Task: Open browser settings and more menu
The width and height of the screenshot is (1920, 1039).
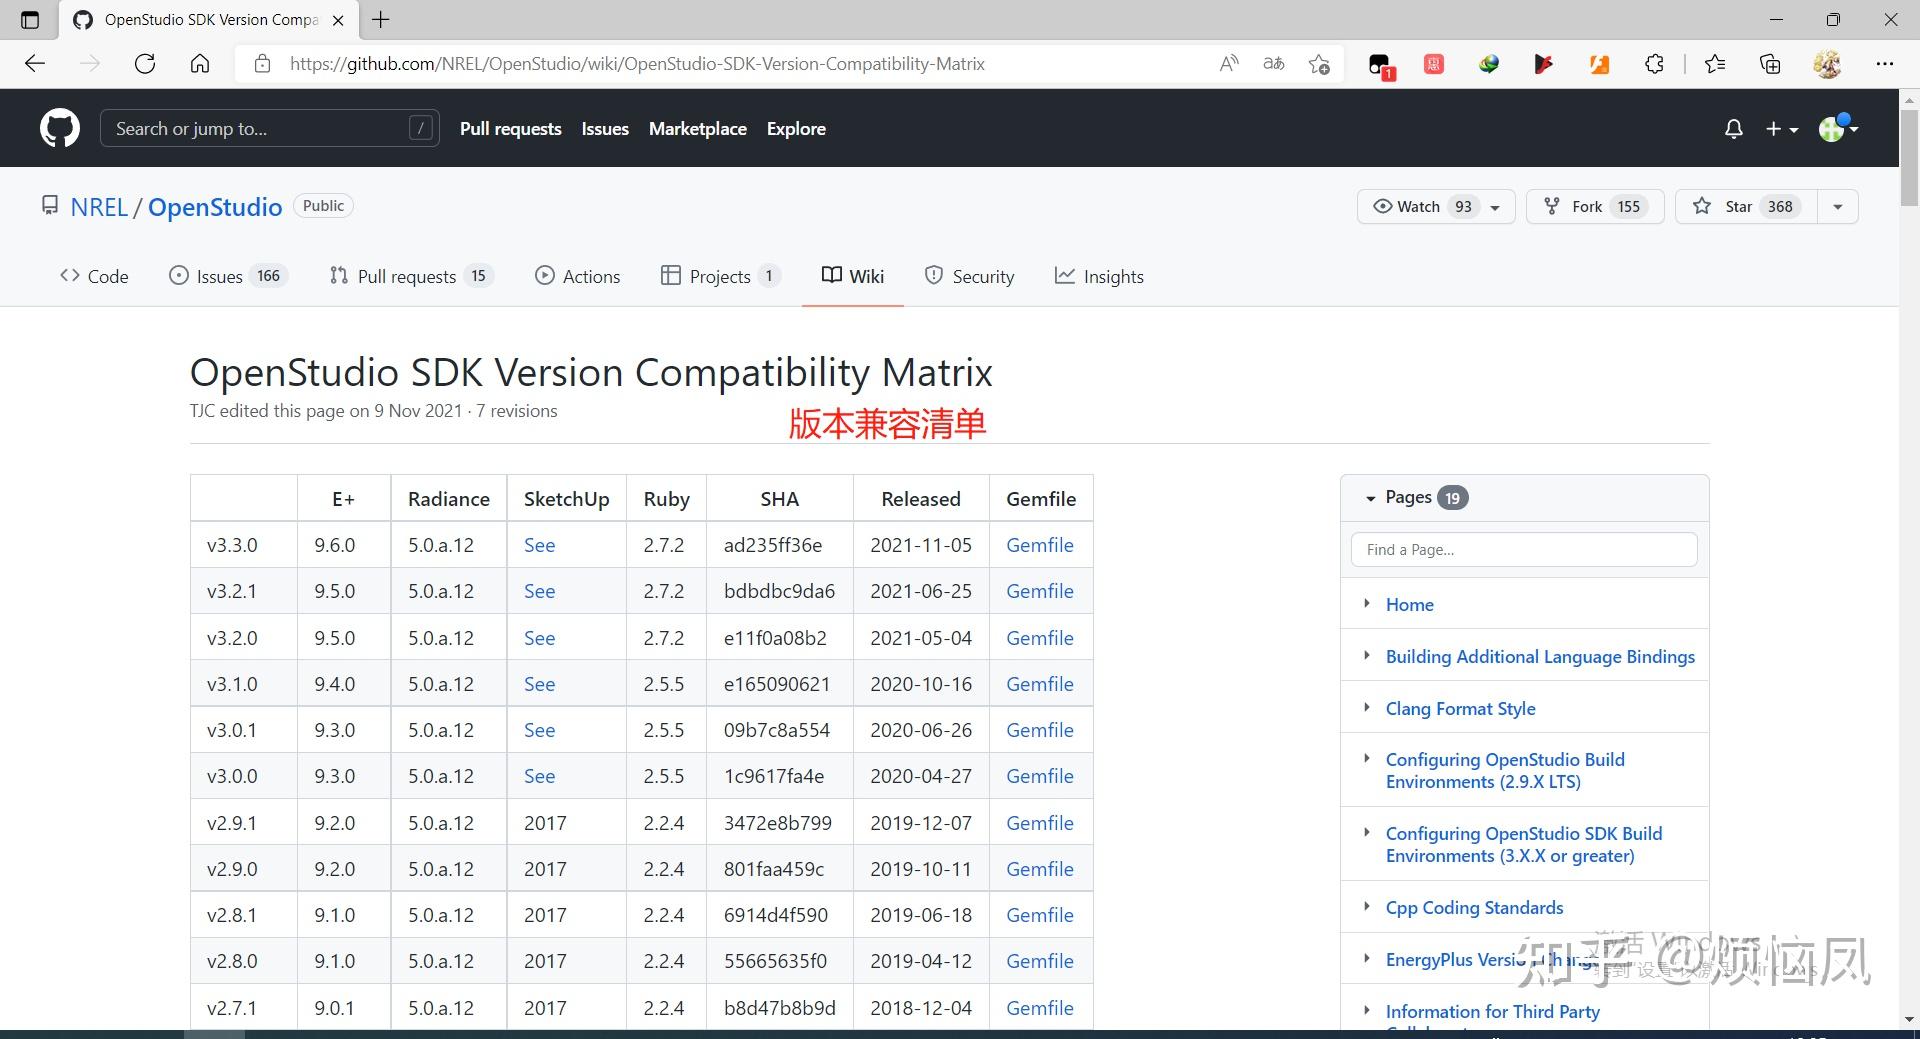Action: pos(1885,64)
